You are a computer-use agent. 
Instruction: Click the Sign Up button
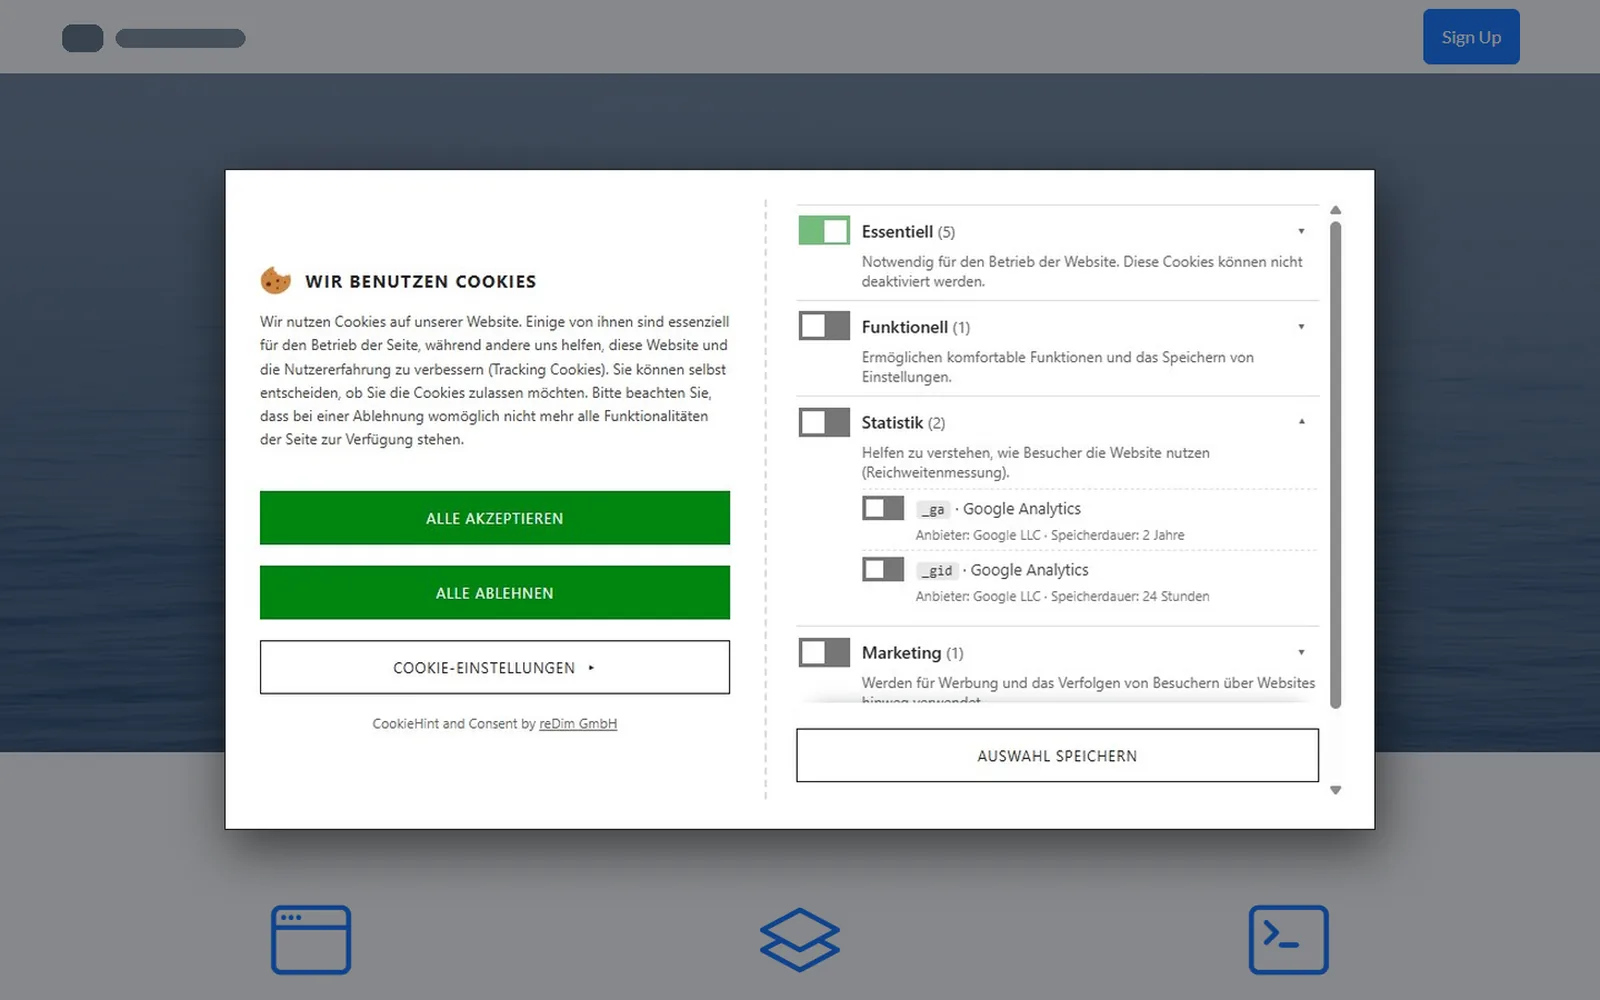[1471, 37]
